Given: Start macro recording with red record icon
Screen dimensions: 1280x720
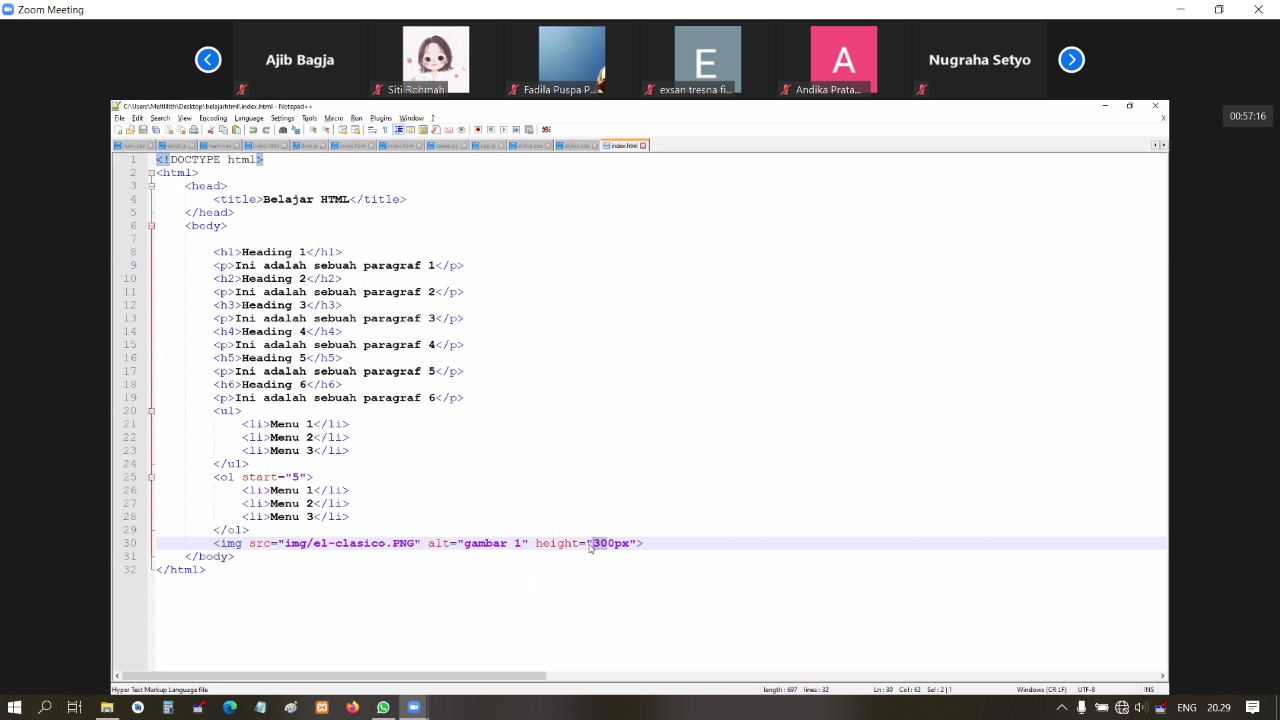Looking at the screenshot, I should click(478, 130).
